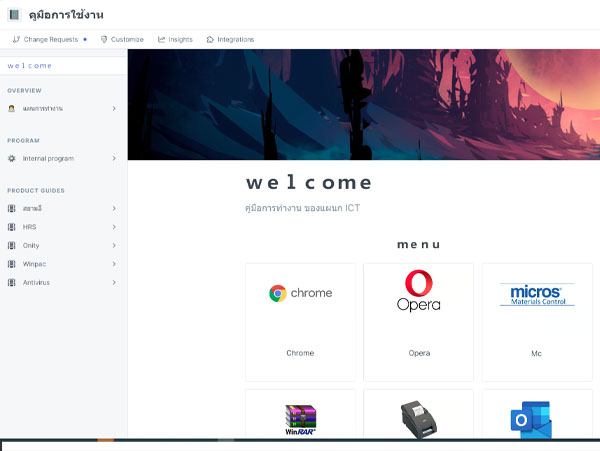Click the Integrations puzzle icon
The width and height of the screenshot is (600, 451).
tap(210, 39)
